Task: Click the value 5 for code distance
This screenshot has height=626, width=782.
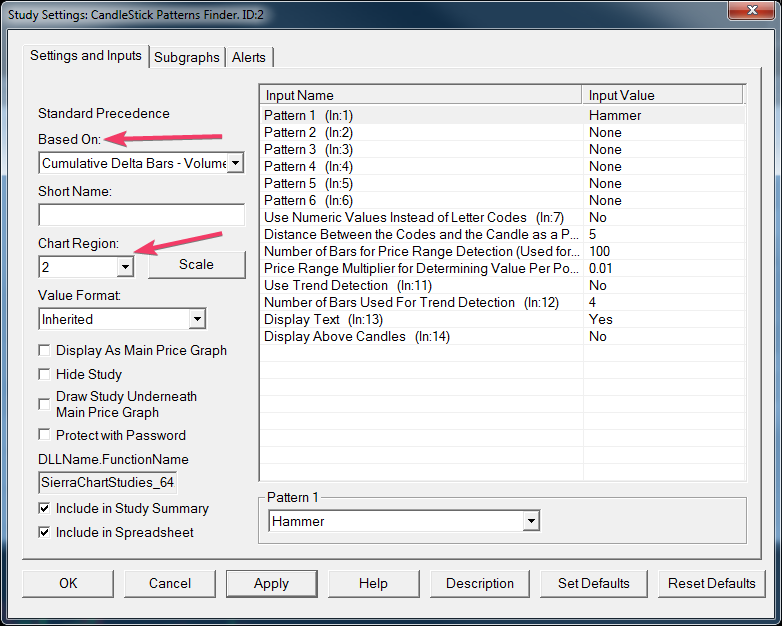Action: tap(592, 234)
